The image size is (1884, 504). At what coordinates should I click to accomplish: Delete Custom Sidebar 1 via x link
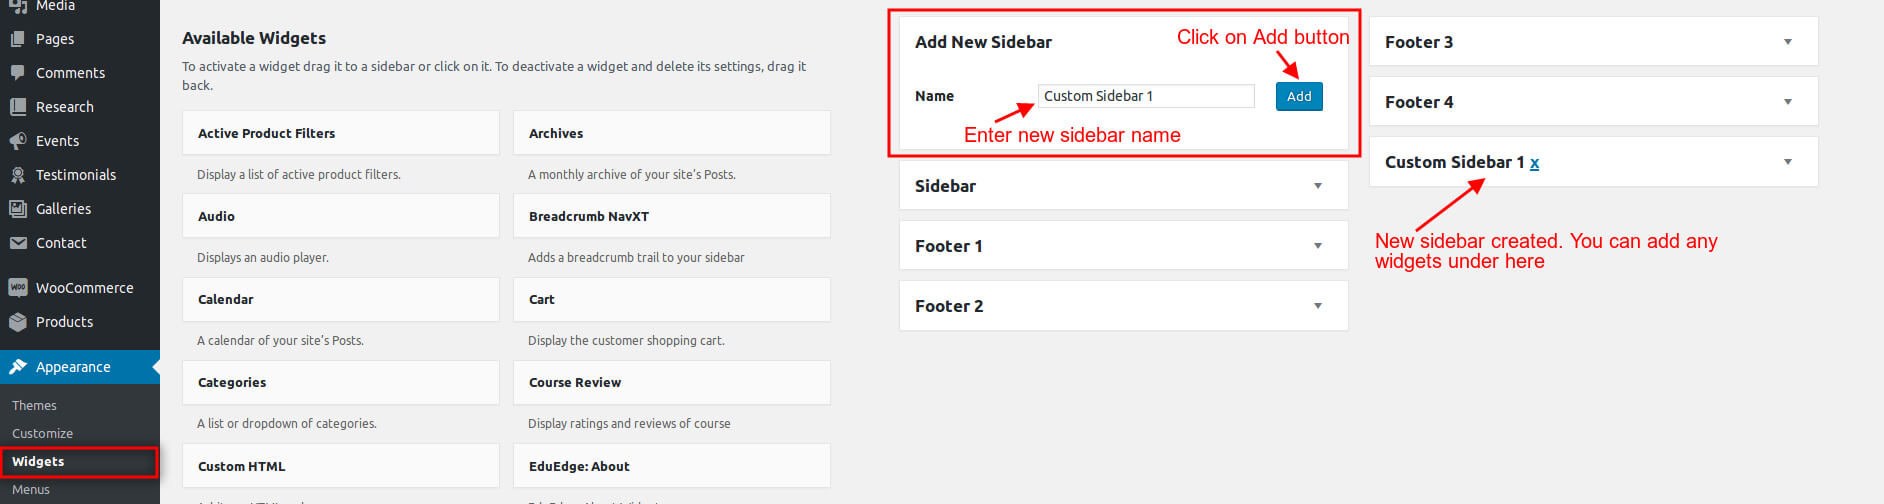[1534, 163]
